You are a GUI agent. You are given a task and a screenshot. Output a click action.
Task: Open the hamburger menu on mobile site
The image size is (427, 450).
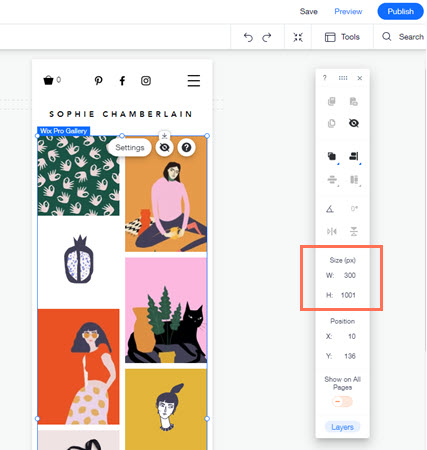(x=194, y=81)
